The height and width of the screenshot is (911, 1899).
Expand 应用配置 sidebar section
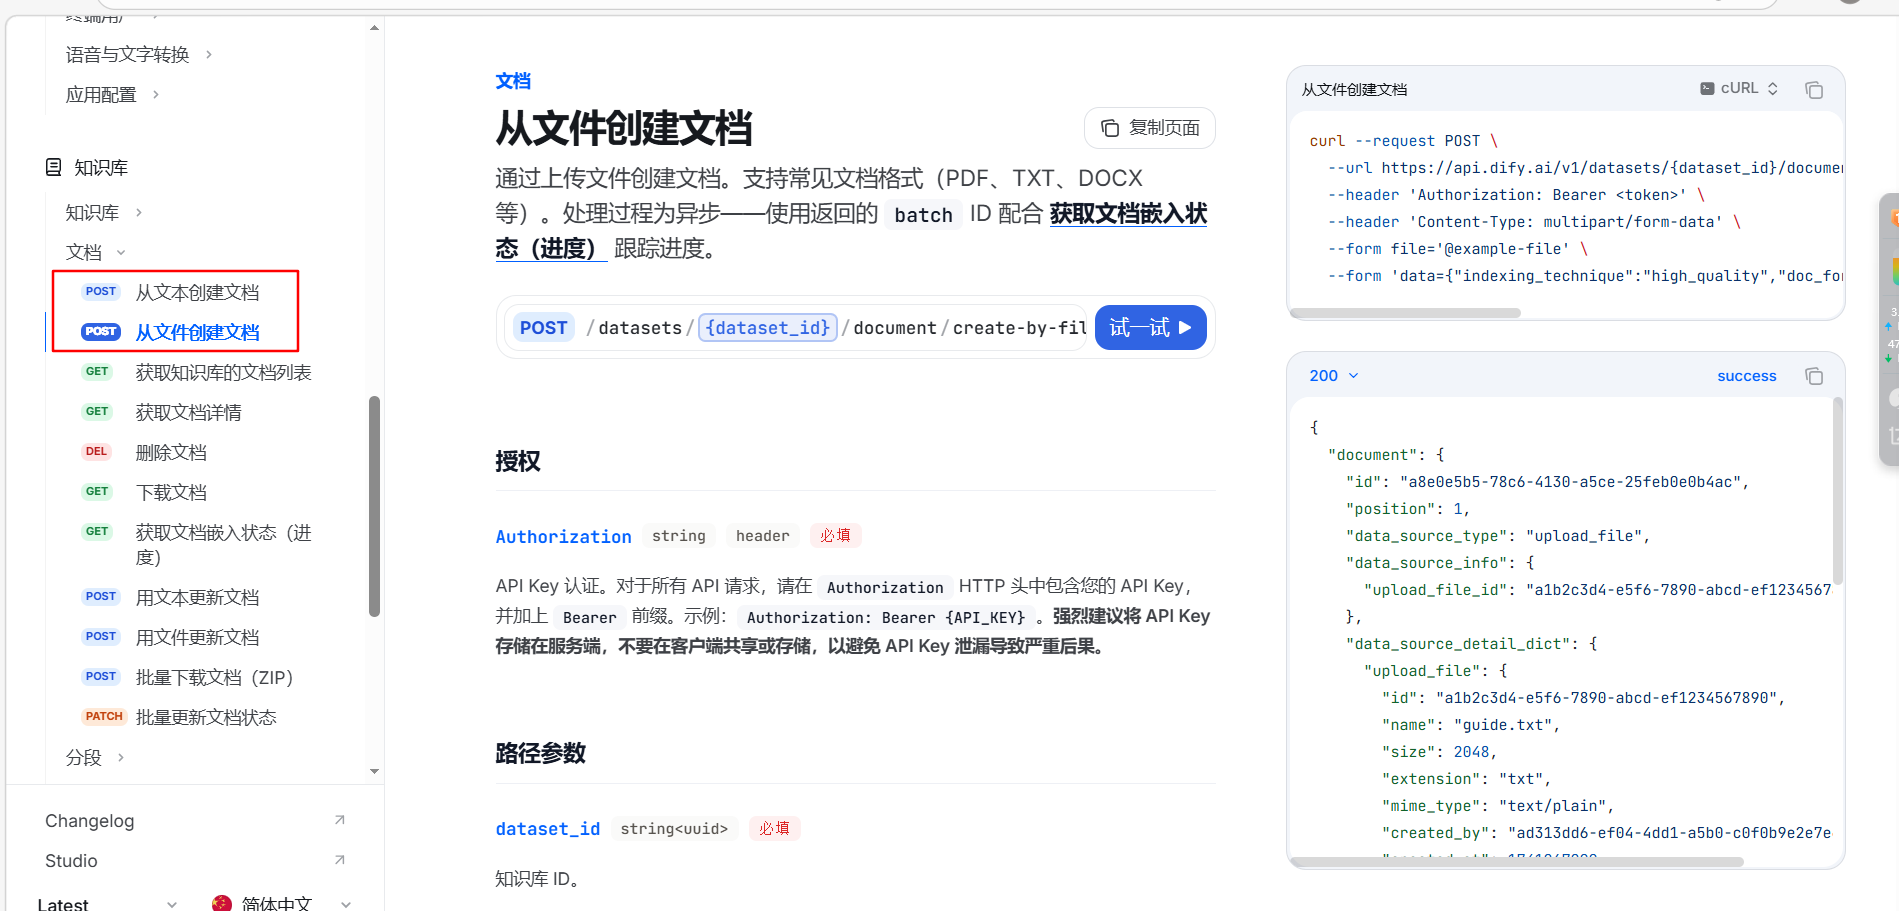(155, 94)
